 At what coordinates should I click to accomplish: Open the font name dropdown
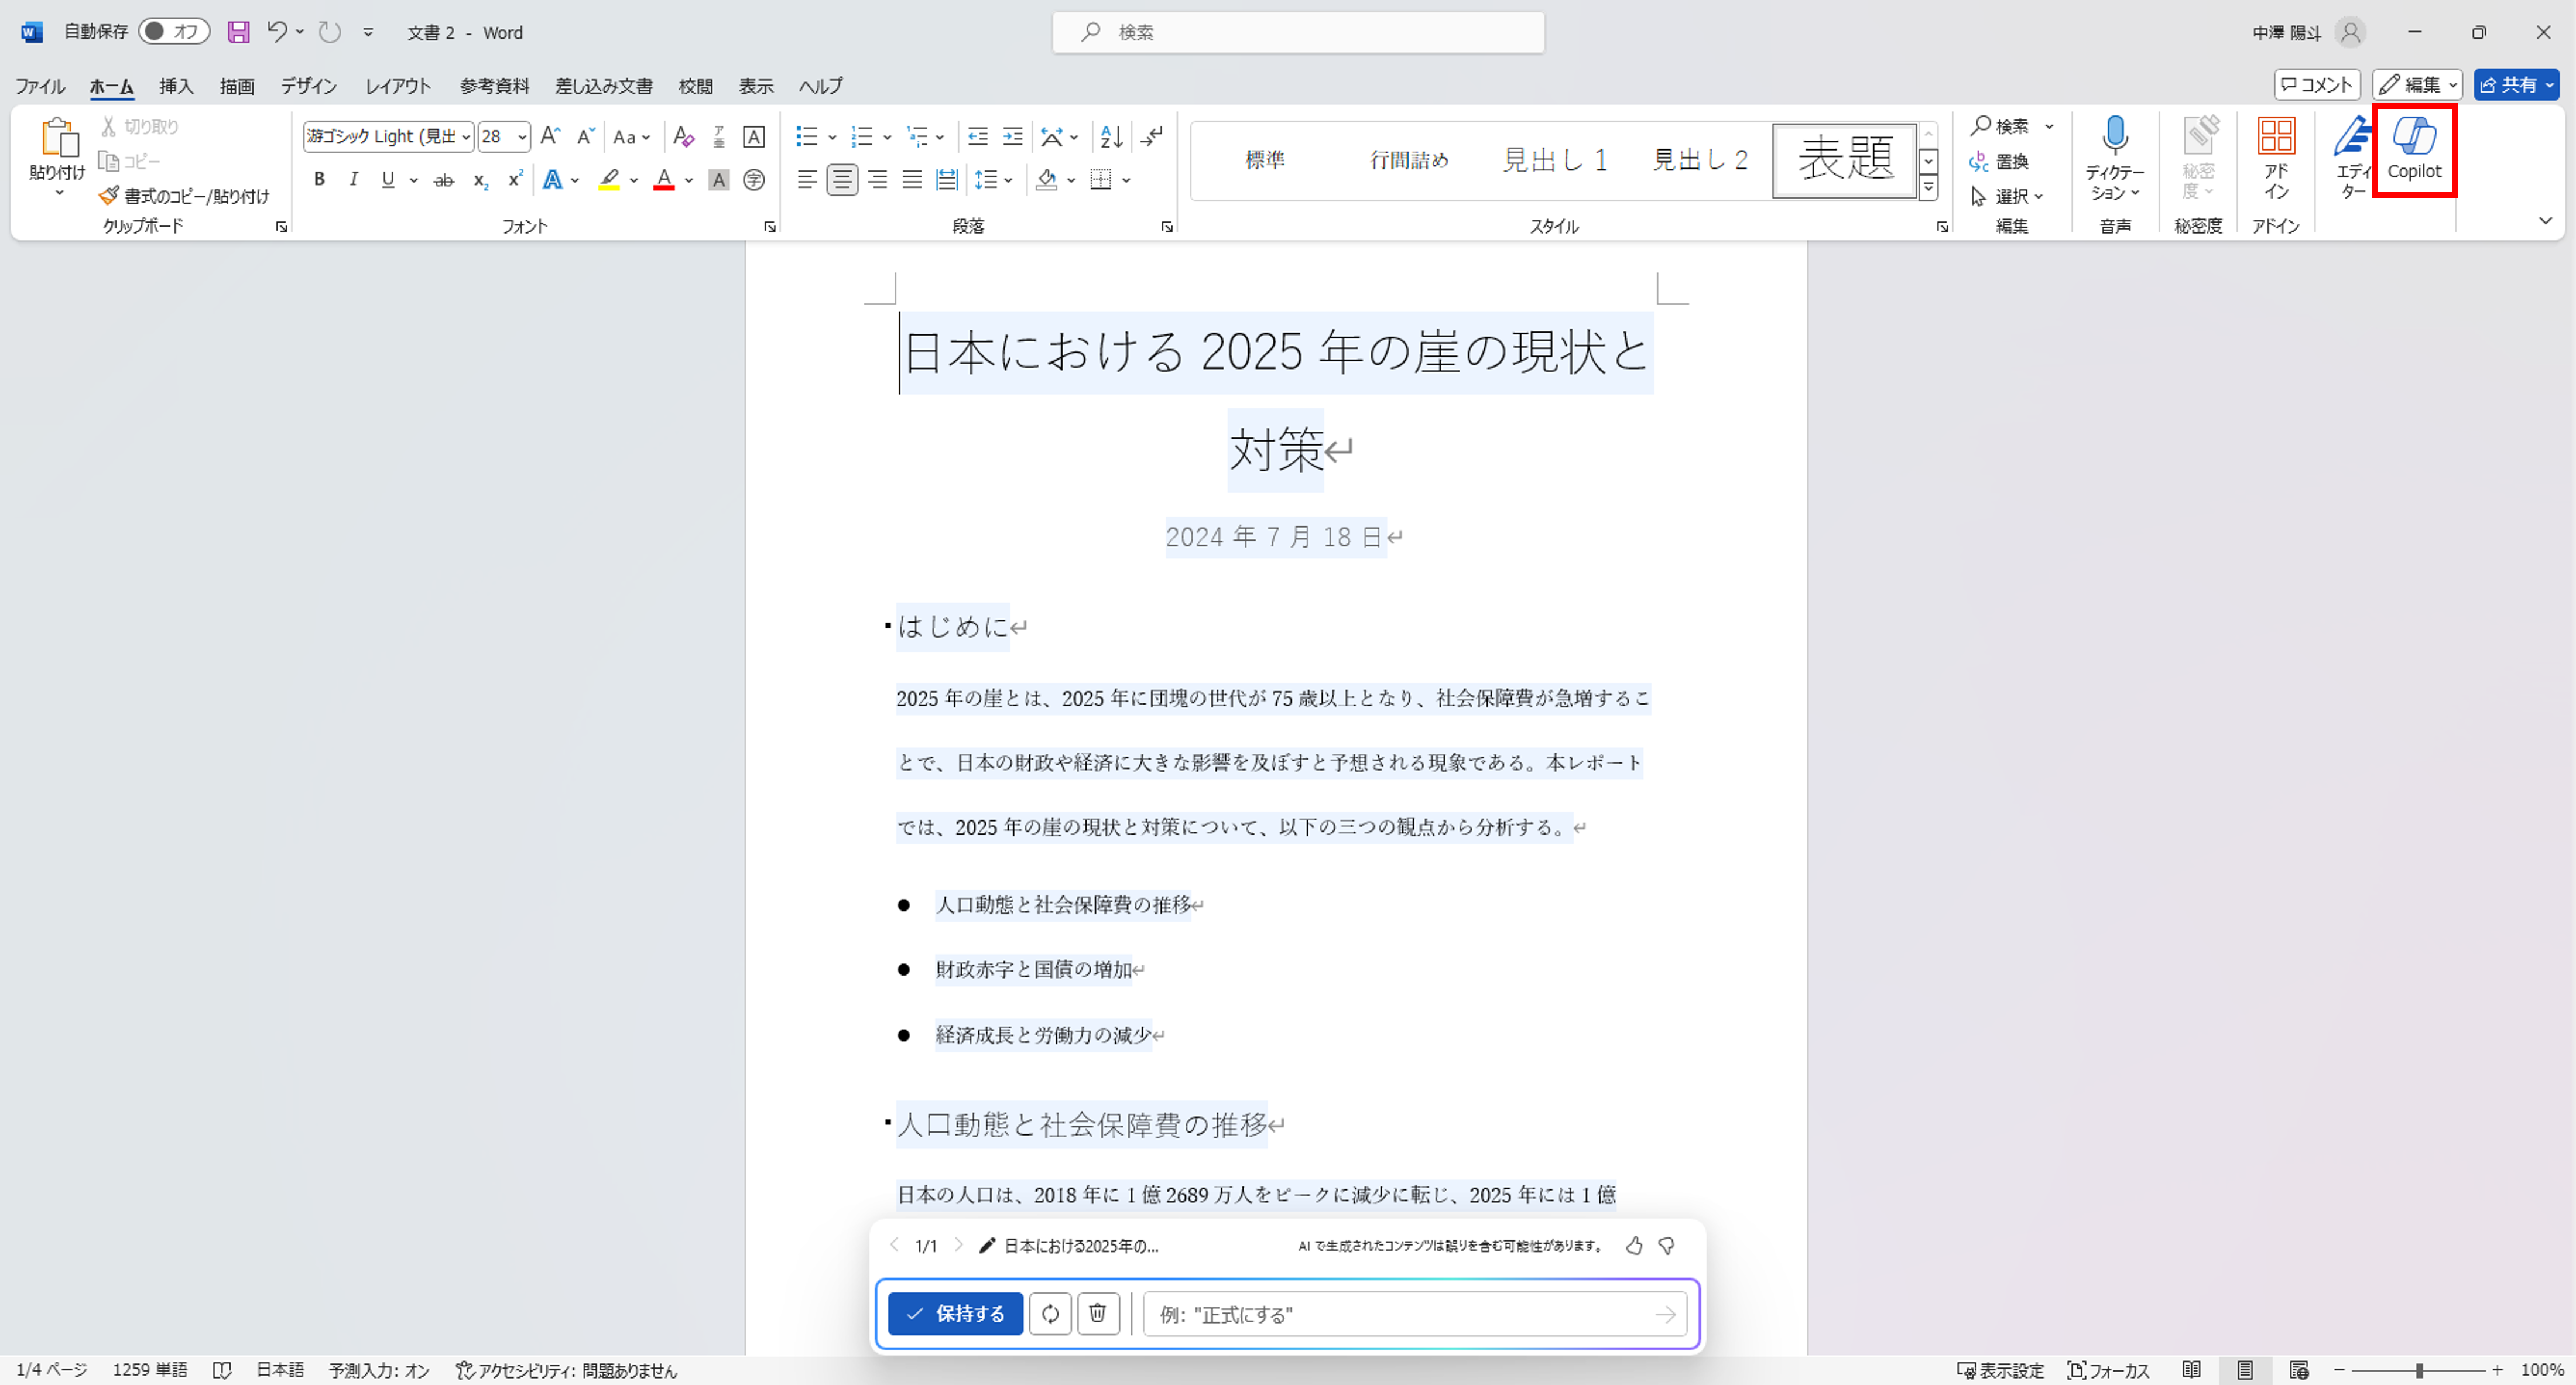click(466, 137)
